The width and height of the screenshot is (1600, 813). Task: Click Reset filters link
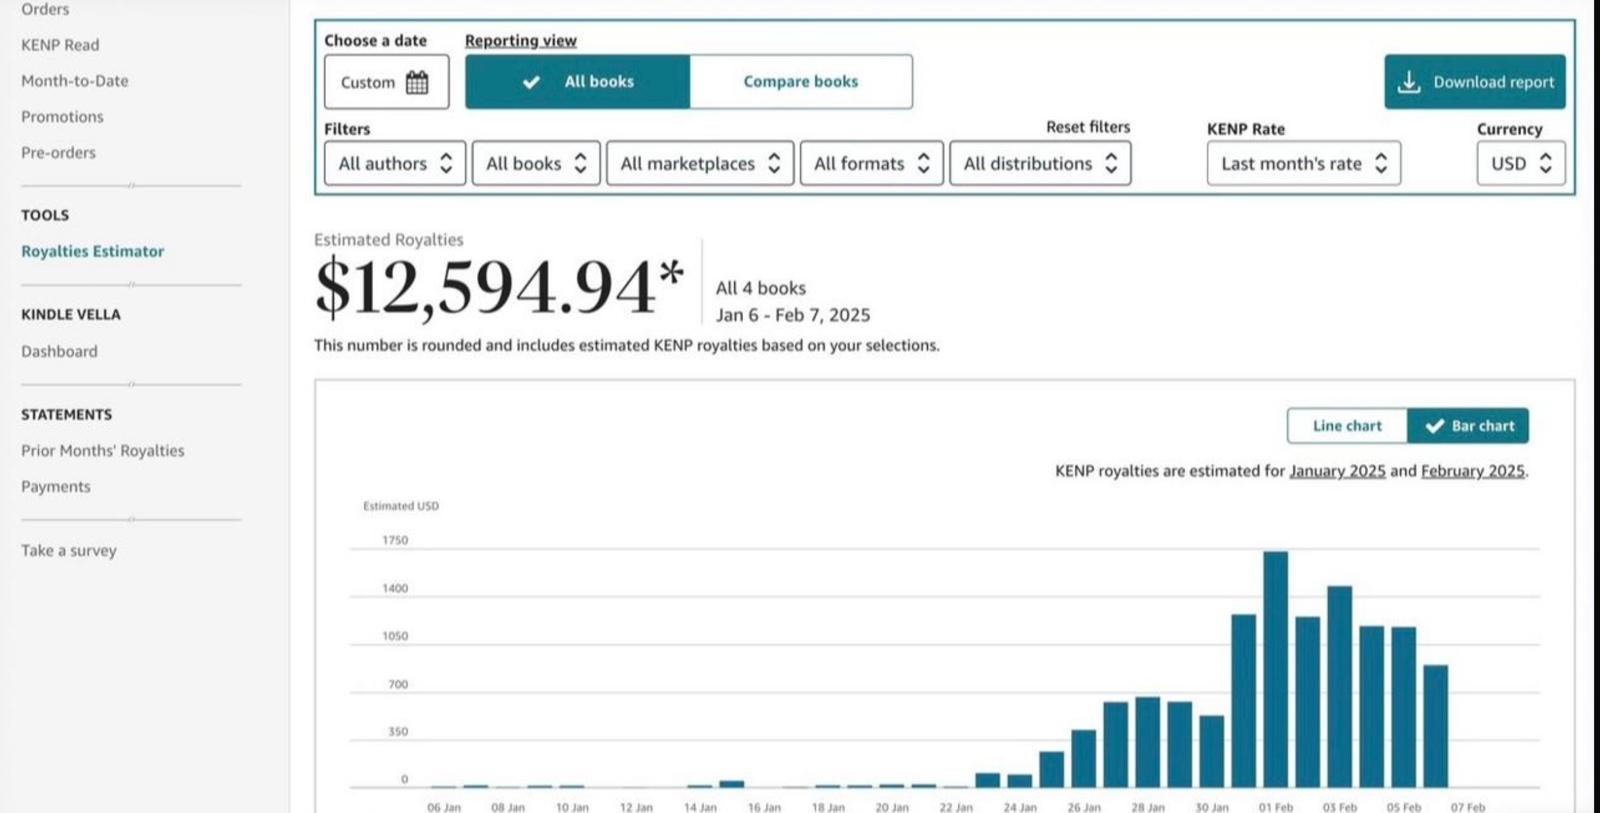pyautogui.click(x=1087, y=127)
